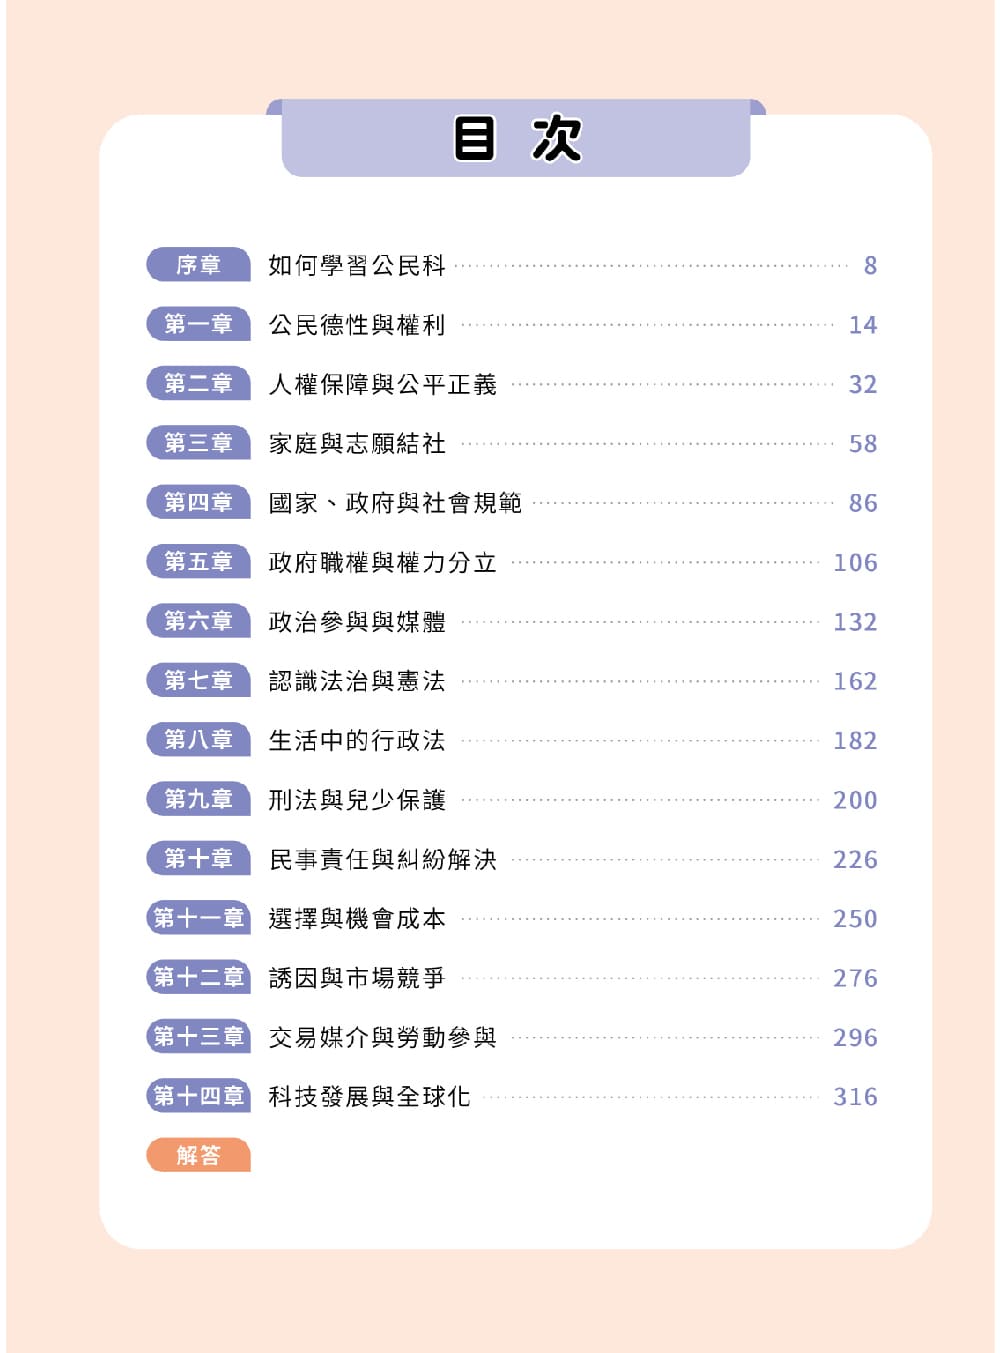1000x1353 pixels.
Task: Select 誘因與市場競爭 chapter title
Action: (x=356, y=978)
